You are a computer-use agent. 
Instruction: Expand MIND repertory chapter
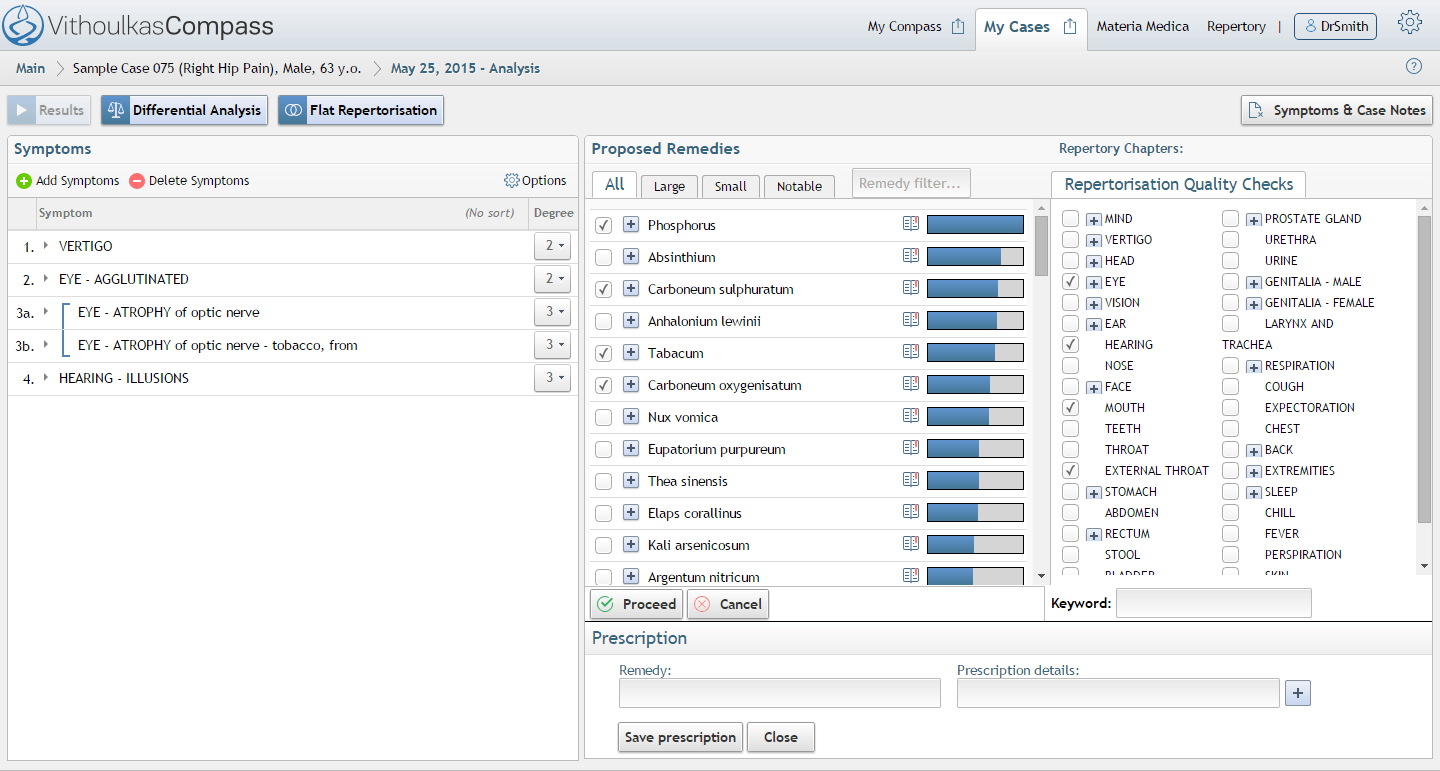1094,220
